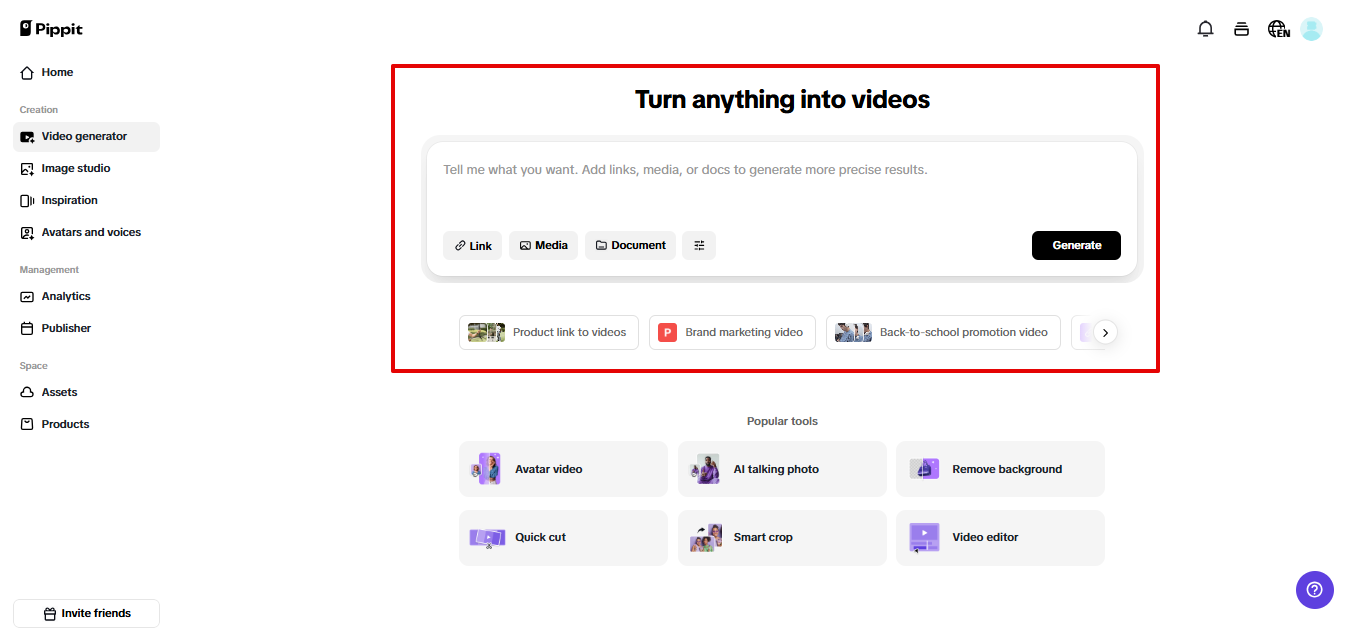Select Inspiration in the sidebar
This screenshot has width=1365, height=640.
(x=68, y=200)
